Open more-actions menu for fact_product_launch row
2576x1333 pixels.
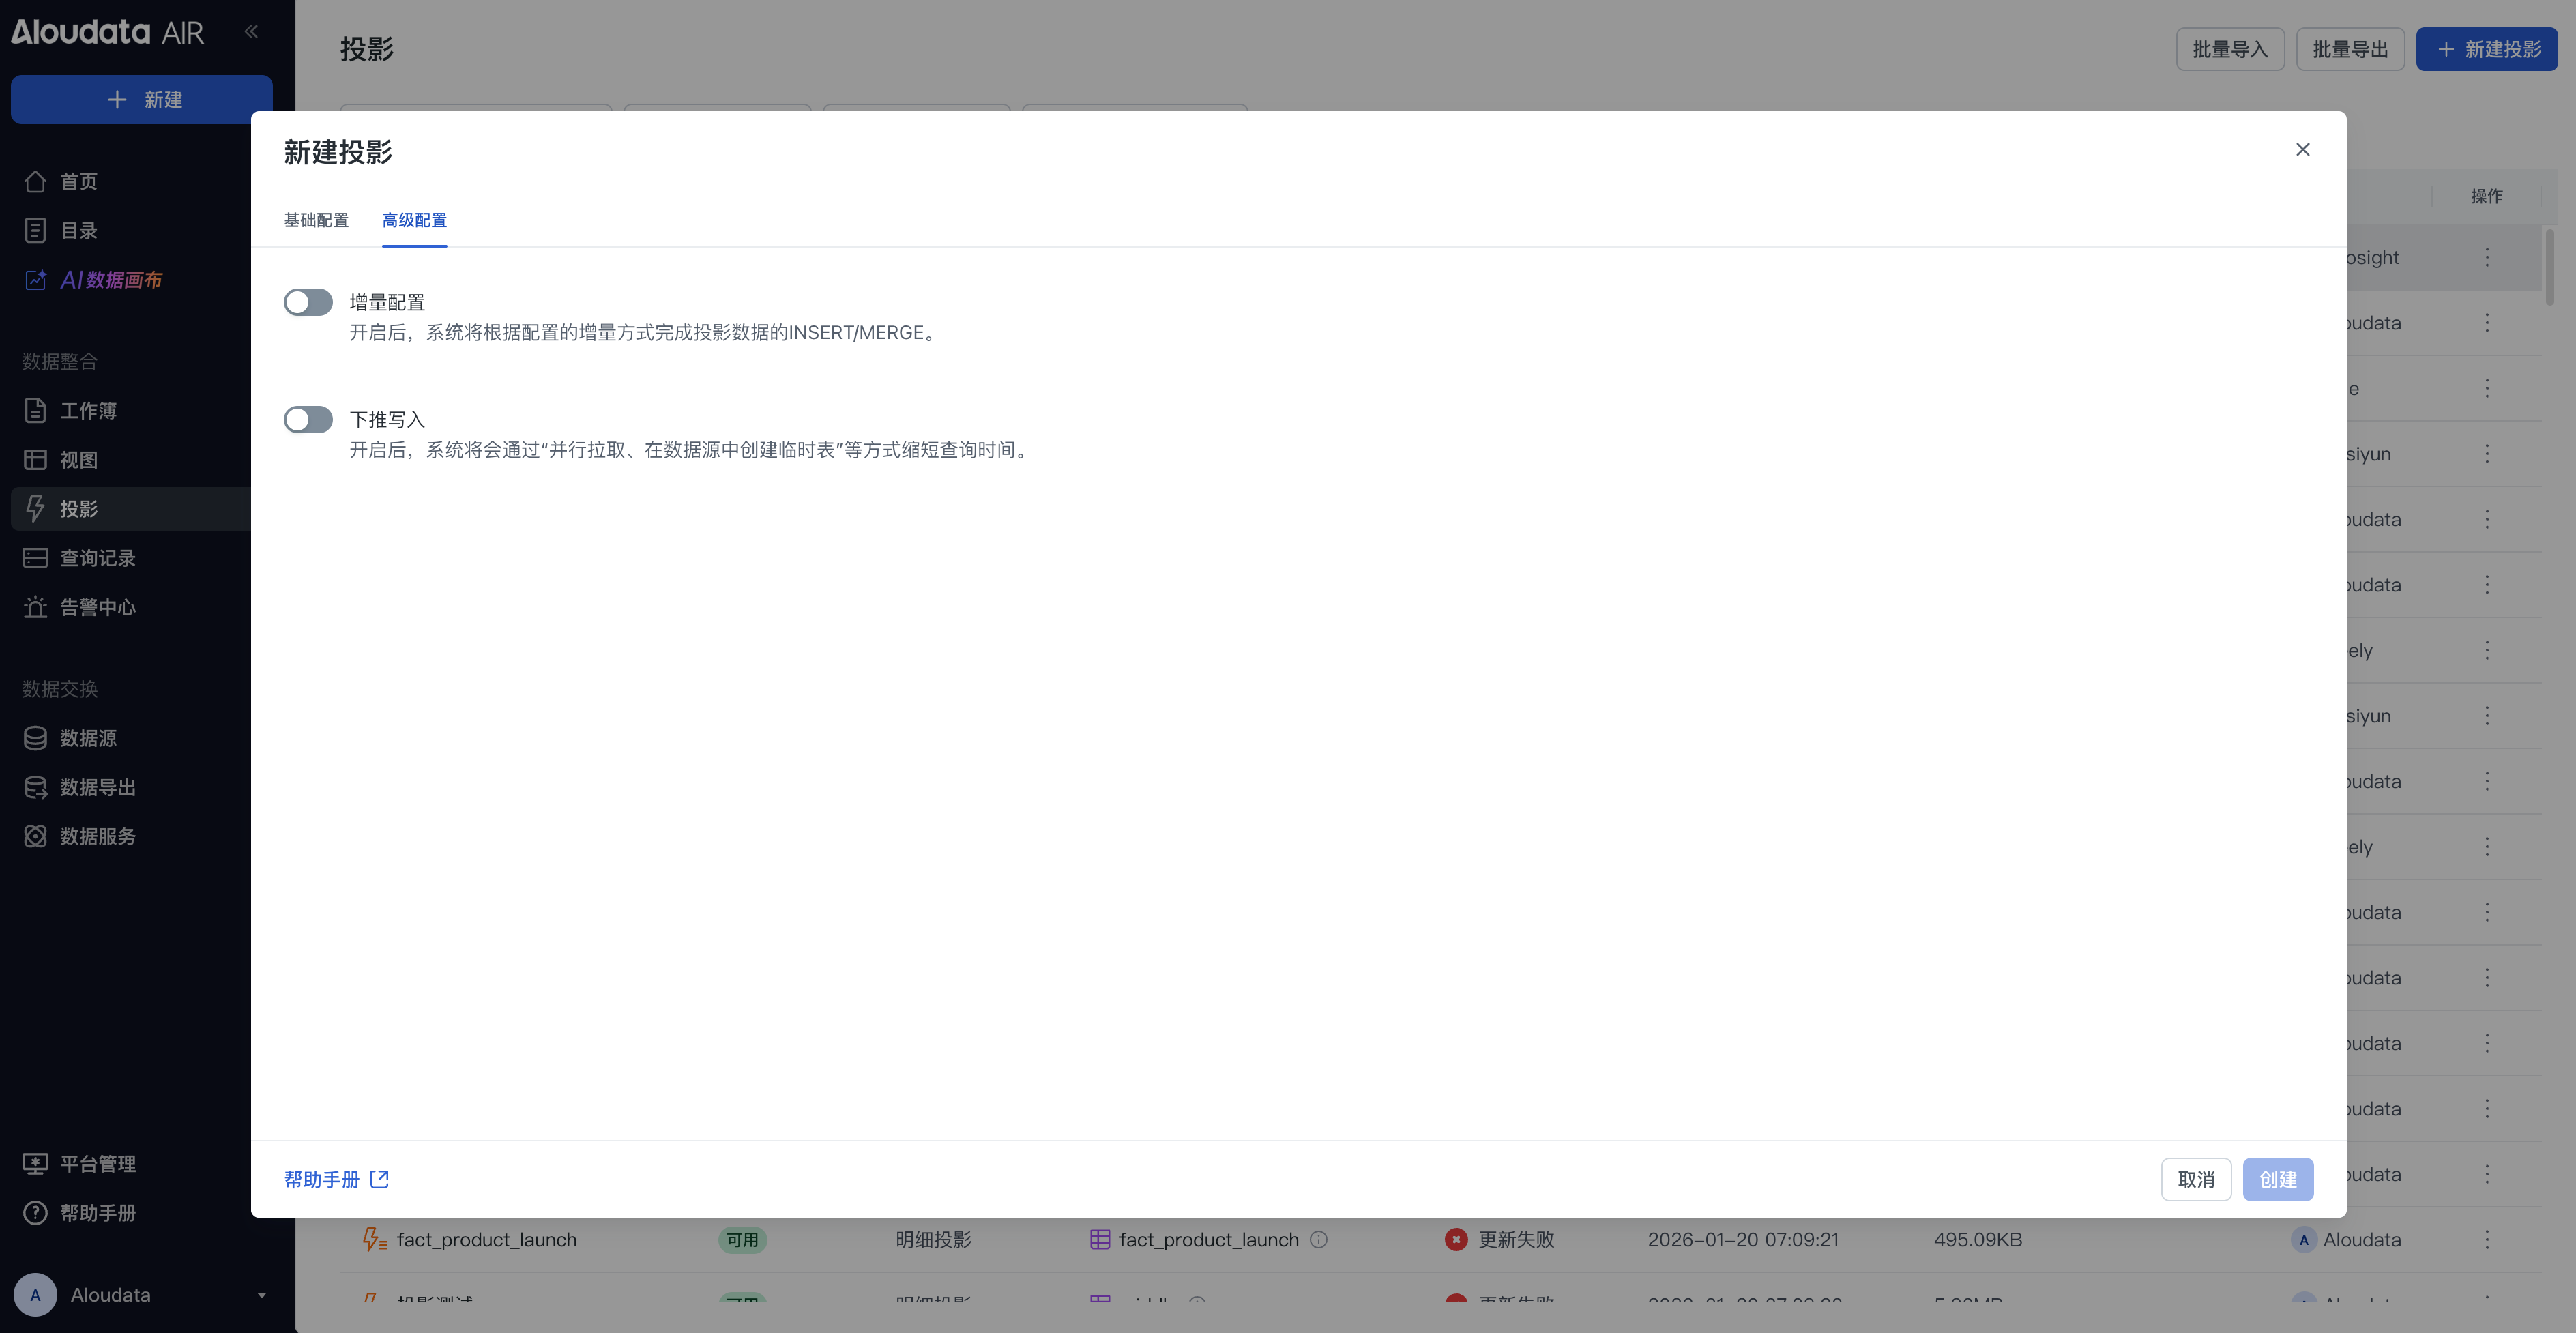2487,1240
